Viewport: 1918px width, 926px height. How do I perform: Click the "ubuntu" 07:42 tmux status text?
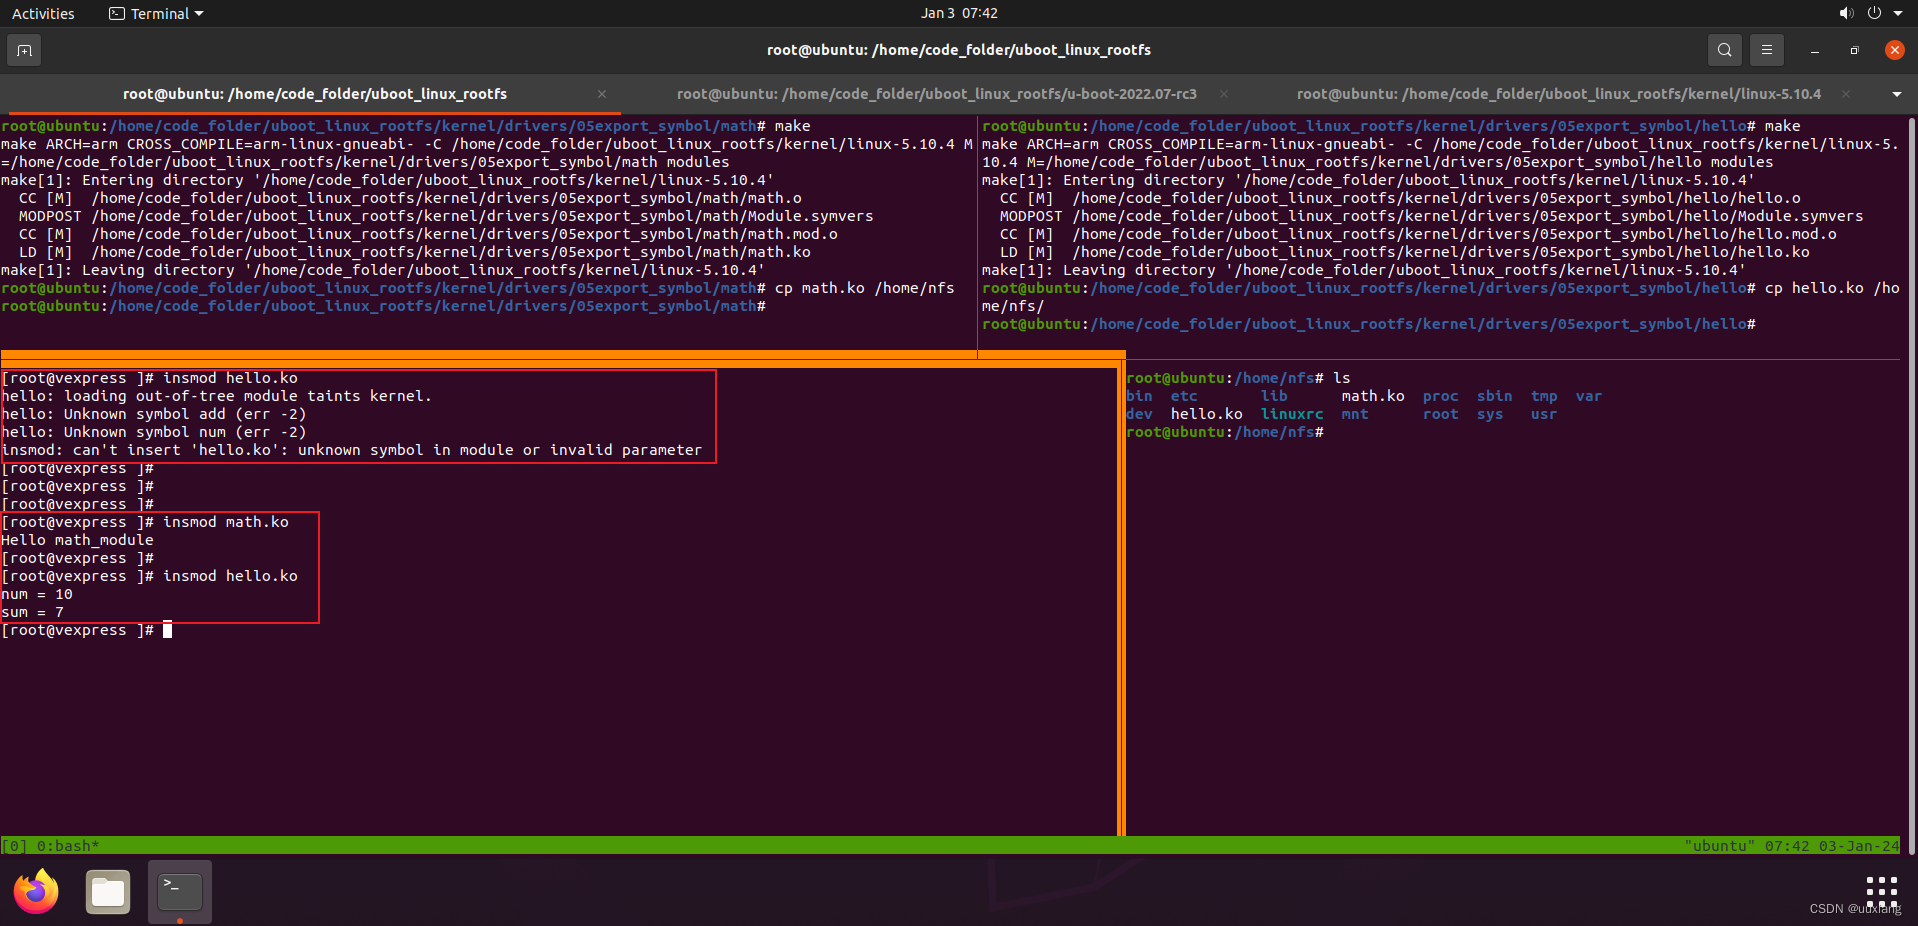(x=1791, y=846)
